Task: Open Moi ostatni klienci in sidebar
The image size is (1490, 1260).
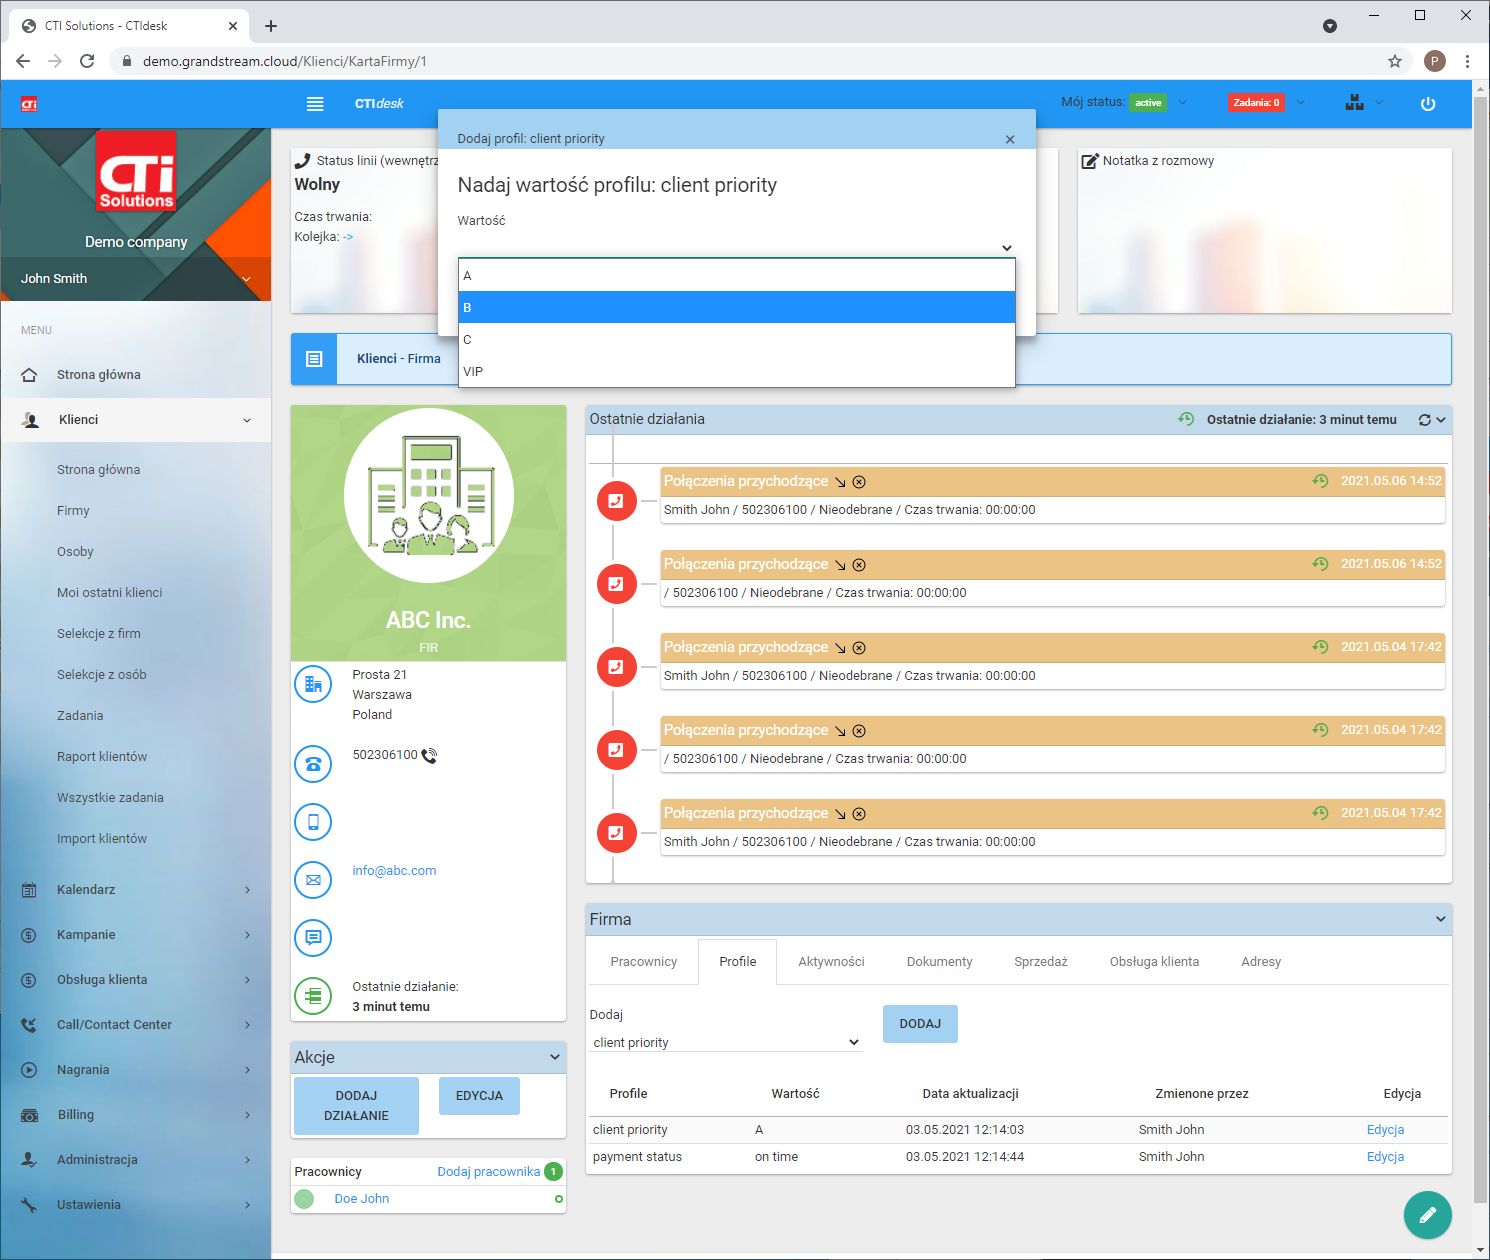Action: point(109,592)
